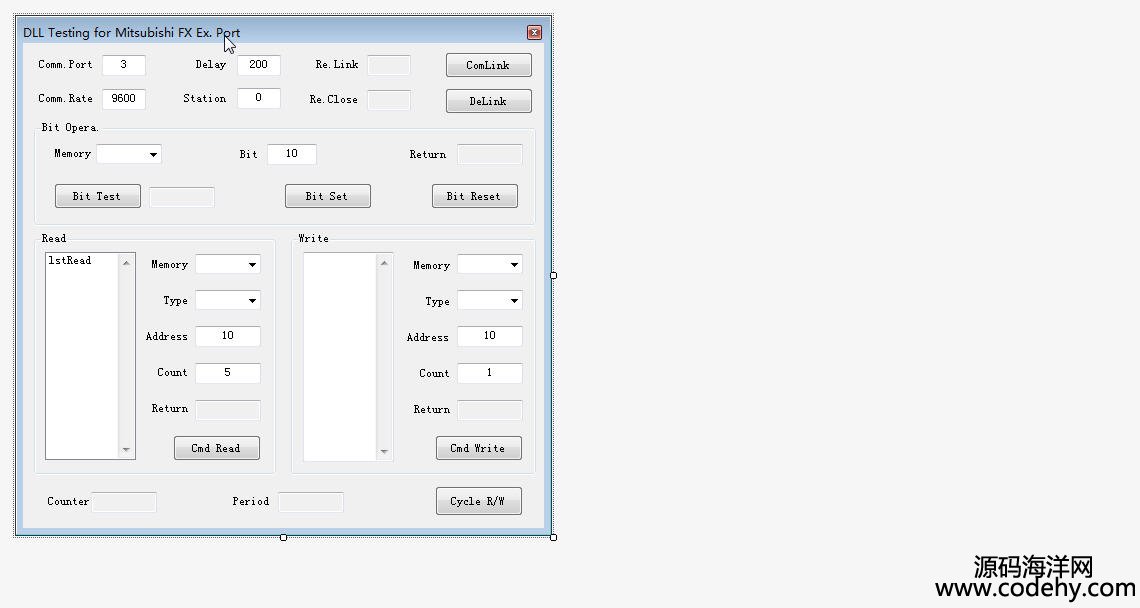Click the "Return" label in Bit Opera

coord(428,154)
